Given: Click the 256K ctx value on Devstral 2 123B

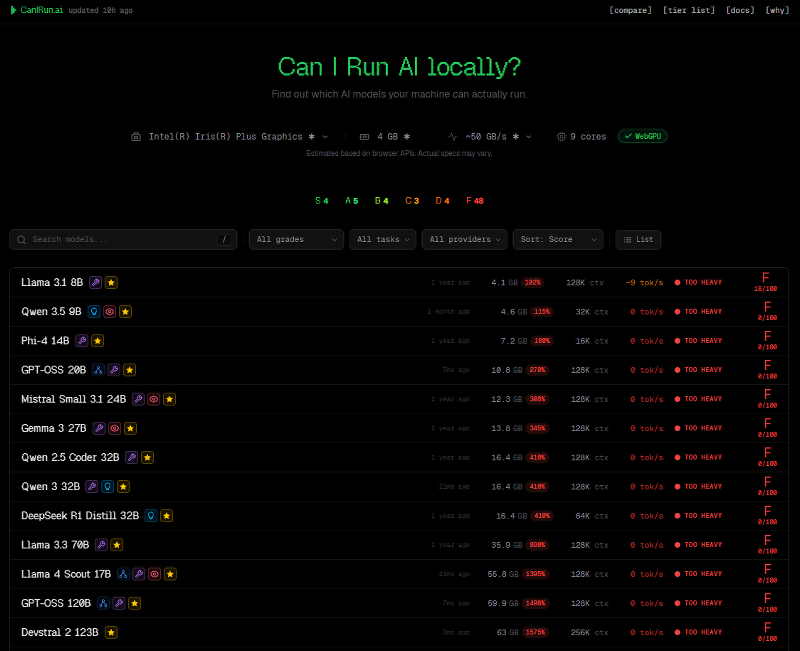Looking at the screenshot, I should click(x=589, y=633).
